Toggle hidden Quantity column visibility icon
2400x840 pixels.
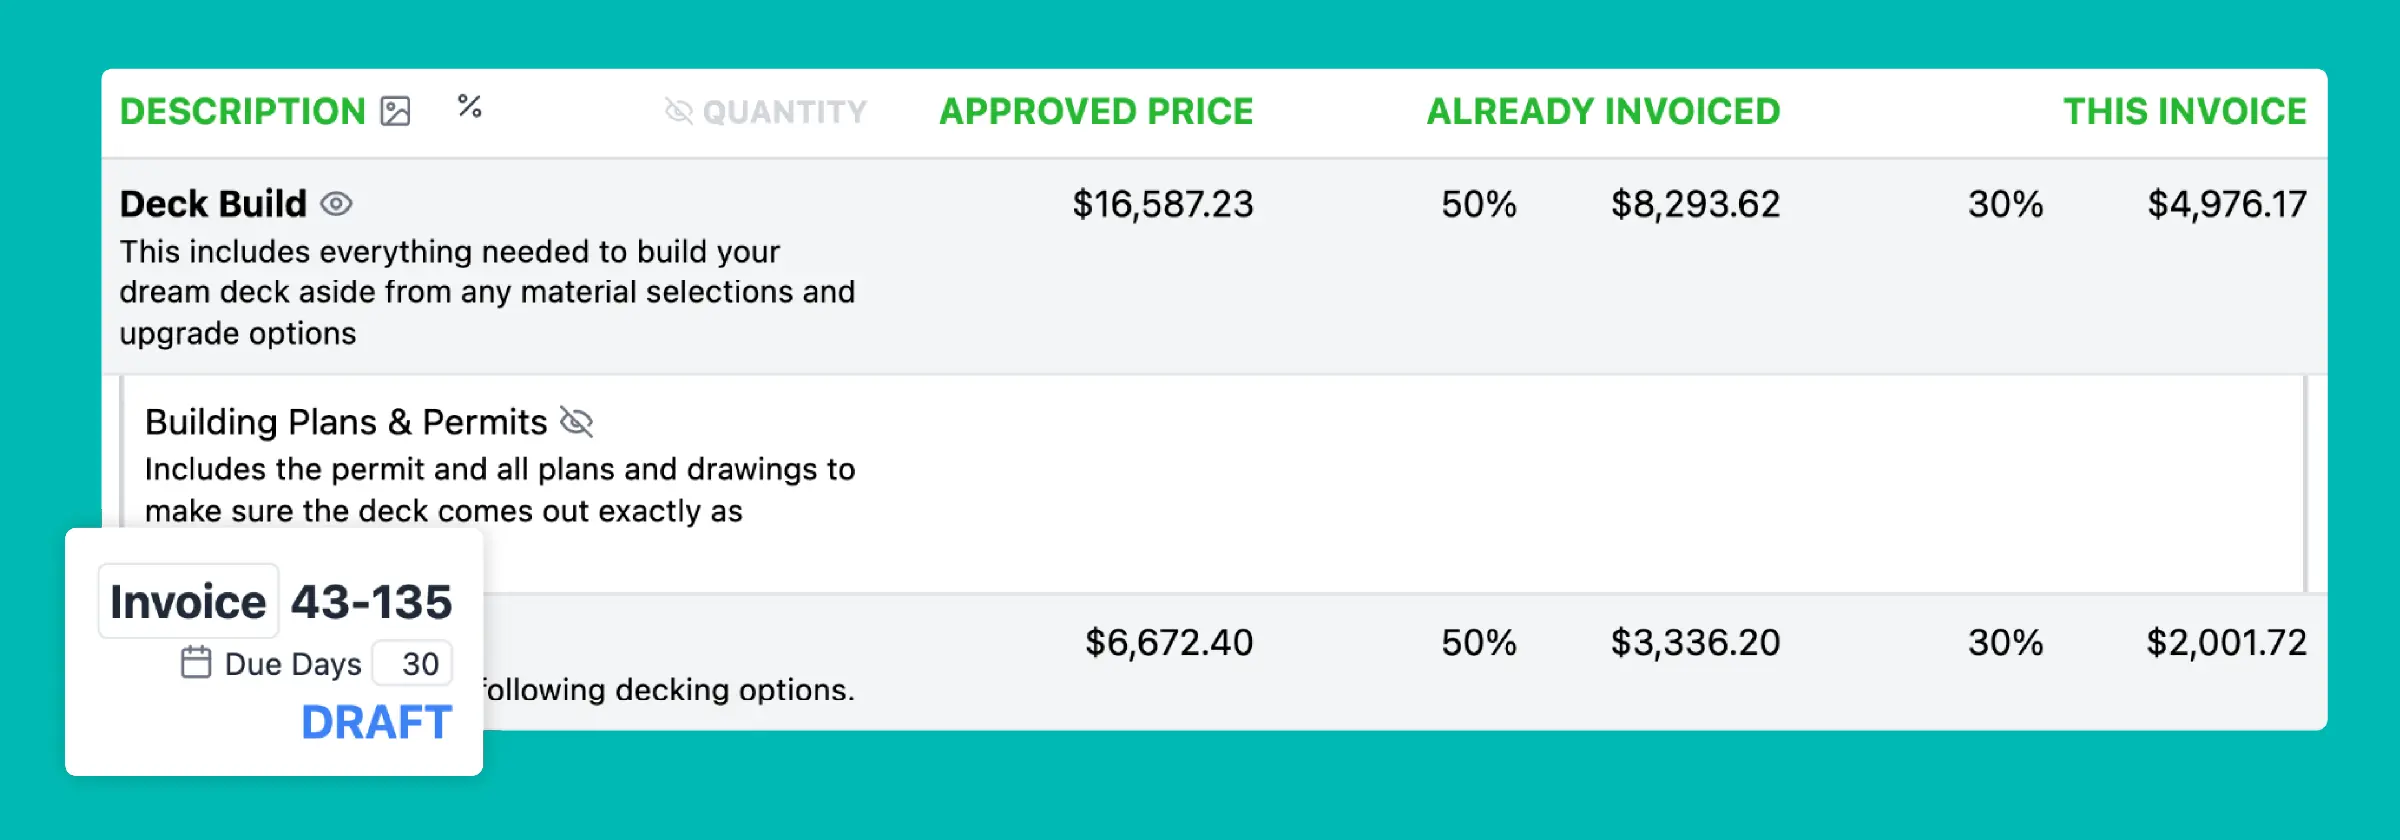[x=679, y=111]
